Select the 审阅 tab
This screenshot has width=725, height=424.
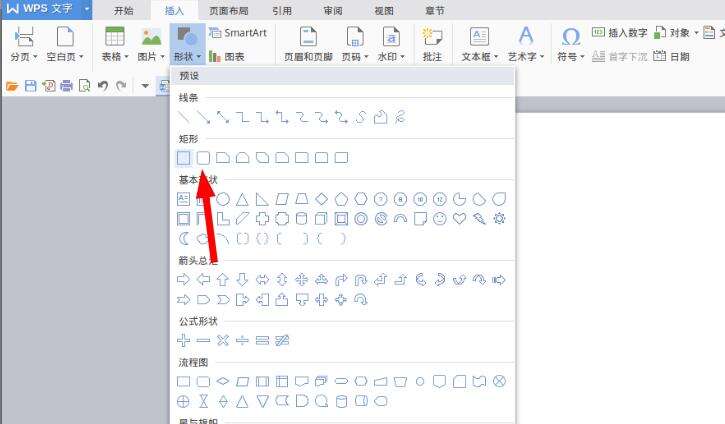tap(333, 10)
